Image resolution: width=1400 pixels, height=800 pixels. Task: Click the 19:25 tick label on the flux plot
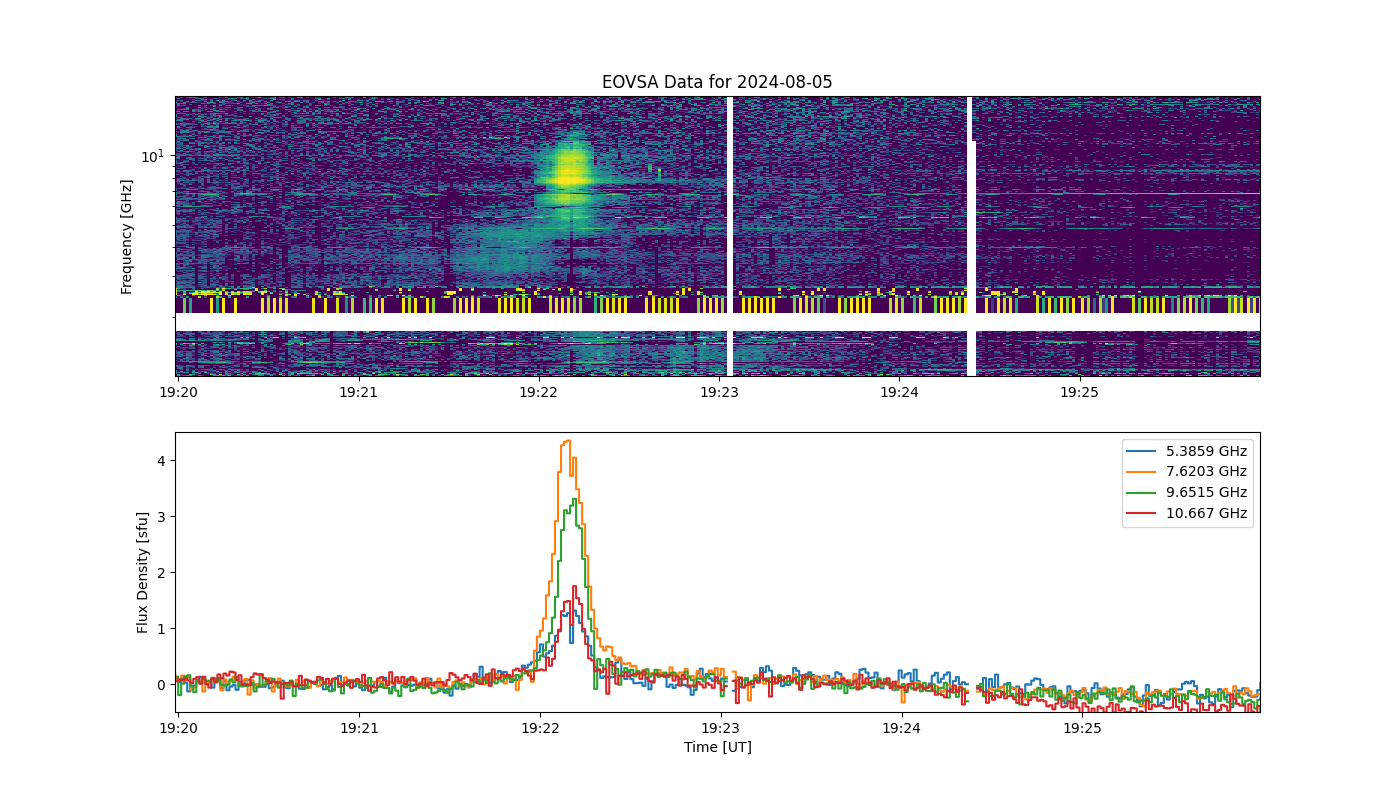click(x=1080, y=728)
